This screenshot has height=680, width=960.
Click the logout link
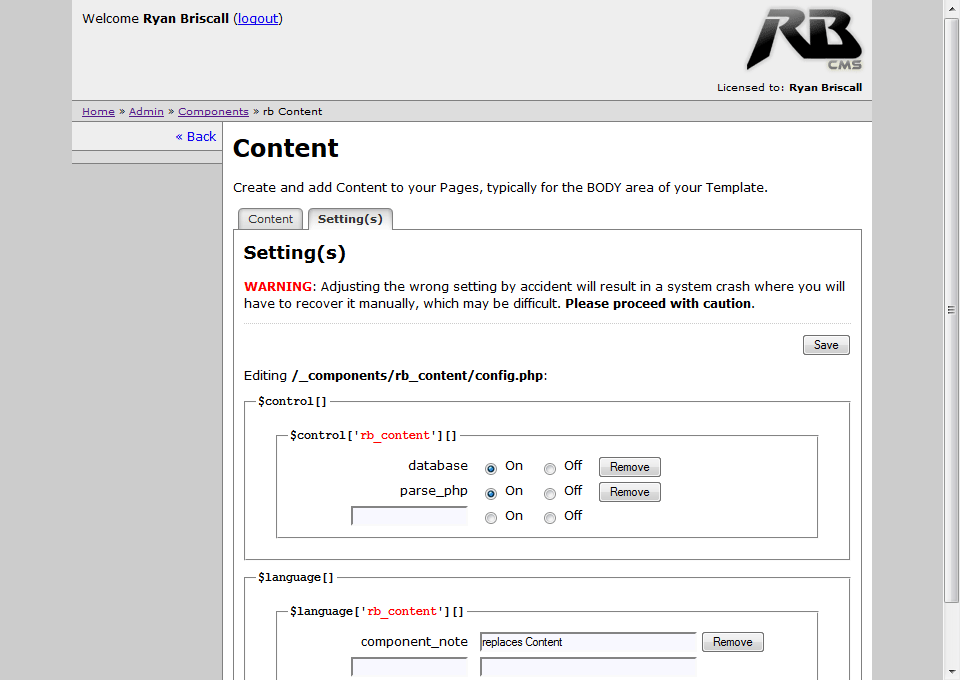[258, 18]
